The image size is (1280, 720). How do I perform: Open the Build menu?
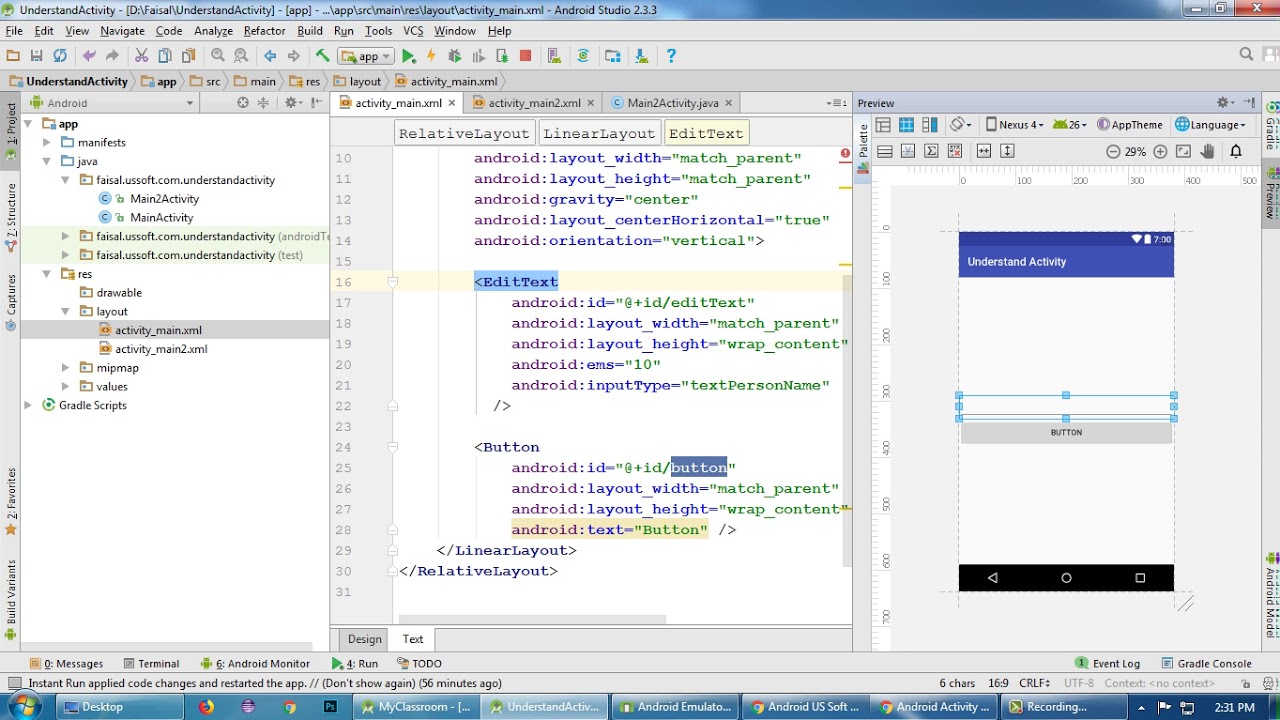310,31
